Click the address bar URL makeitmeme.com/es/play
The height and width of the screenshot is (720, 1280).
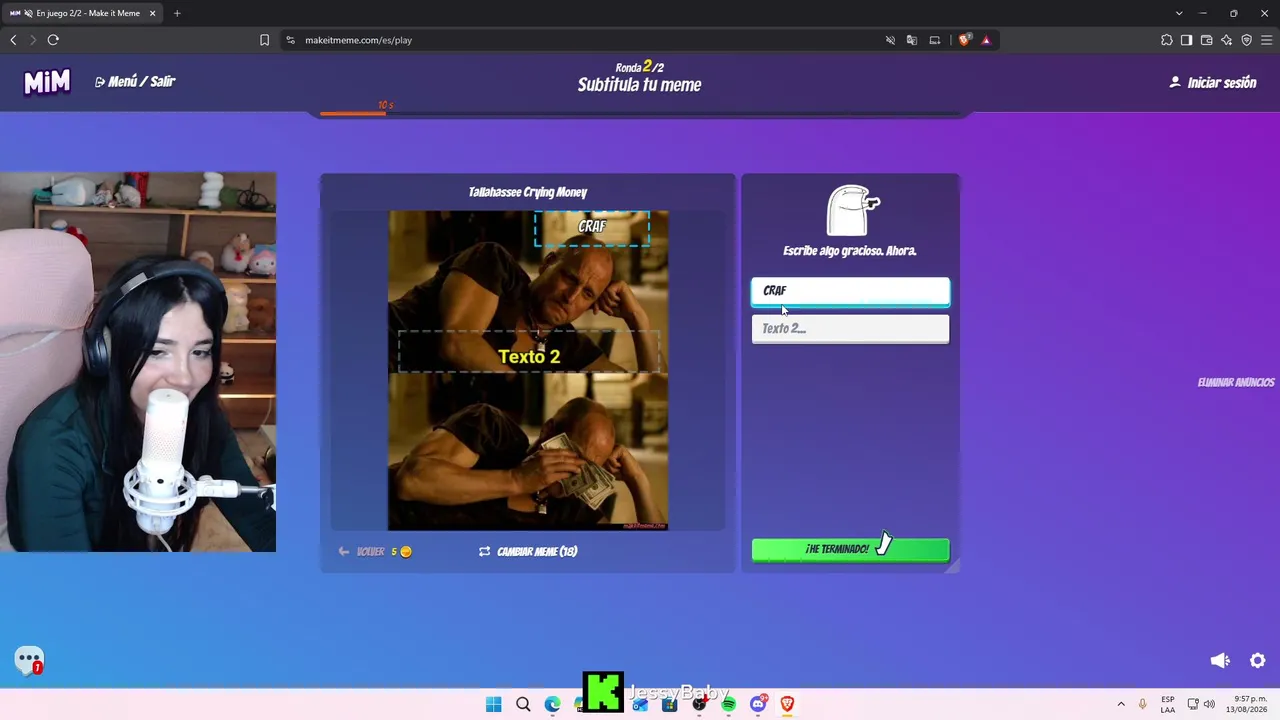tap(359, 40)
